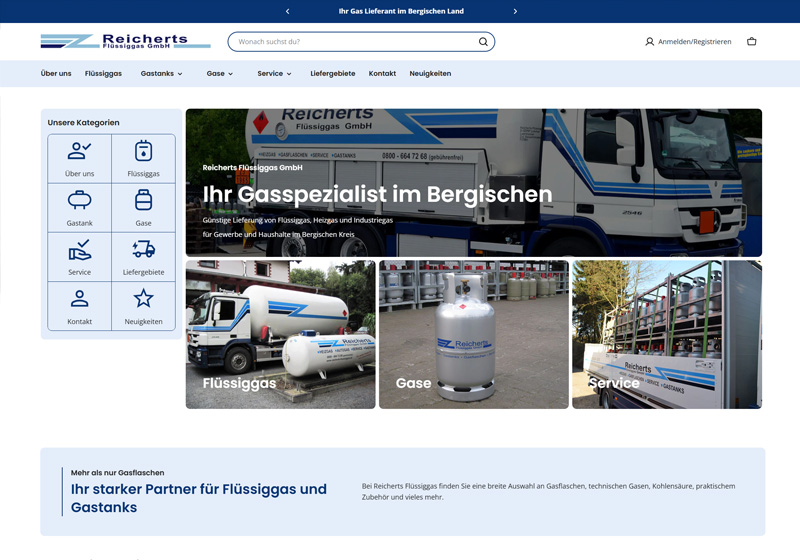The width and height of the screenshot is (800, 560).
Task: Open the shopping cart icon
Action: pos(751,42)
